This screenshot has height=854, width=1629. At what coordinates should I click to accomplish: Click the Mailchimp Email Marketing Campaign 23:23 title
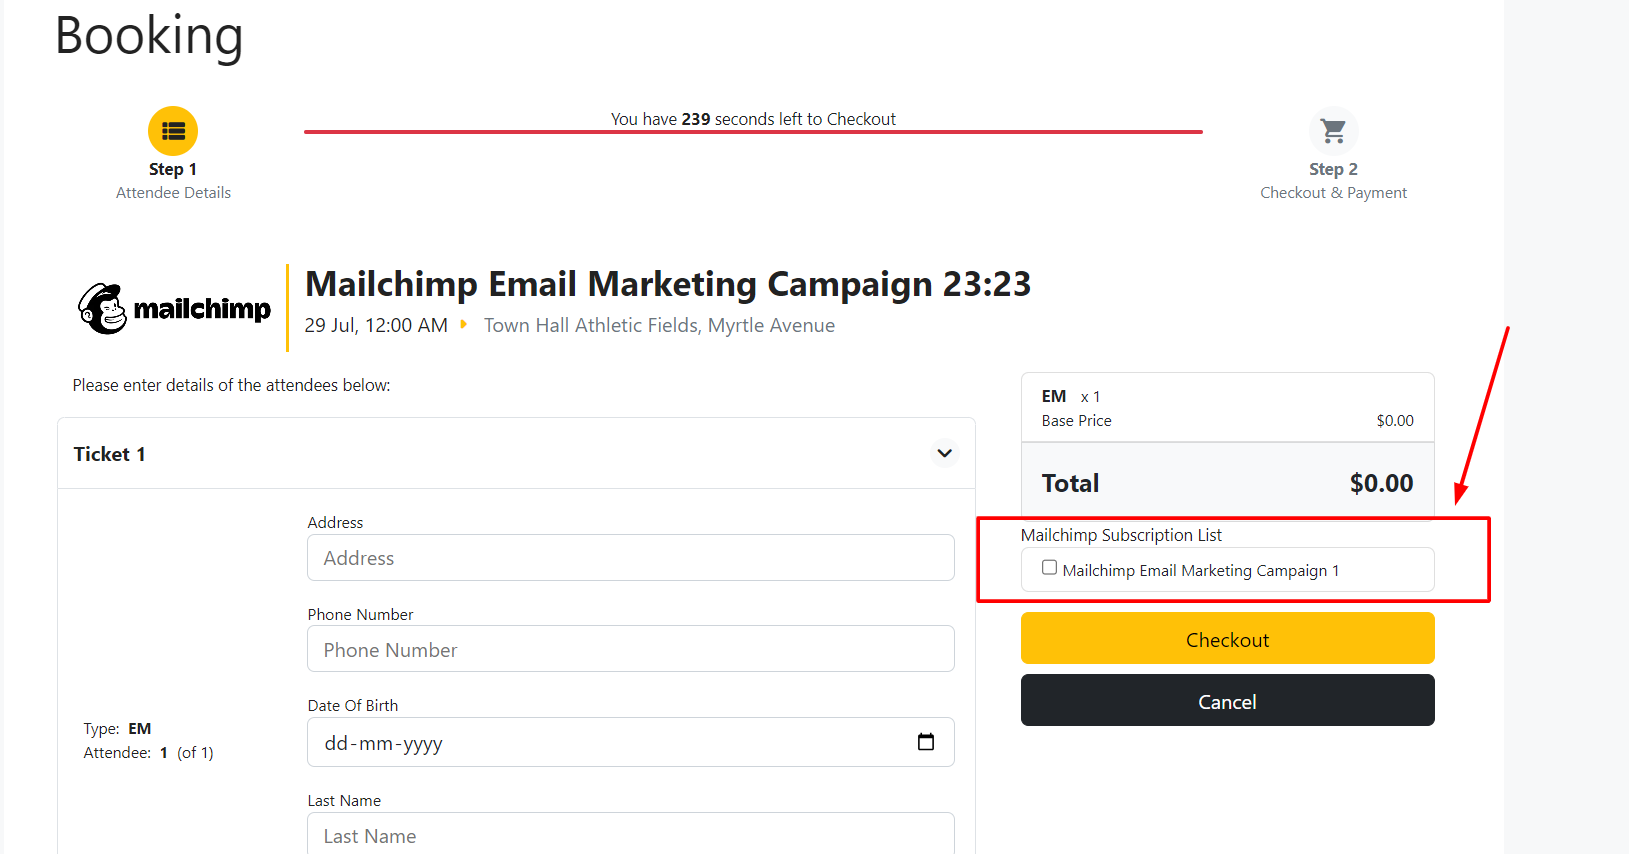[x=667, y=284]
